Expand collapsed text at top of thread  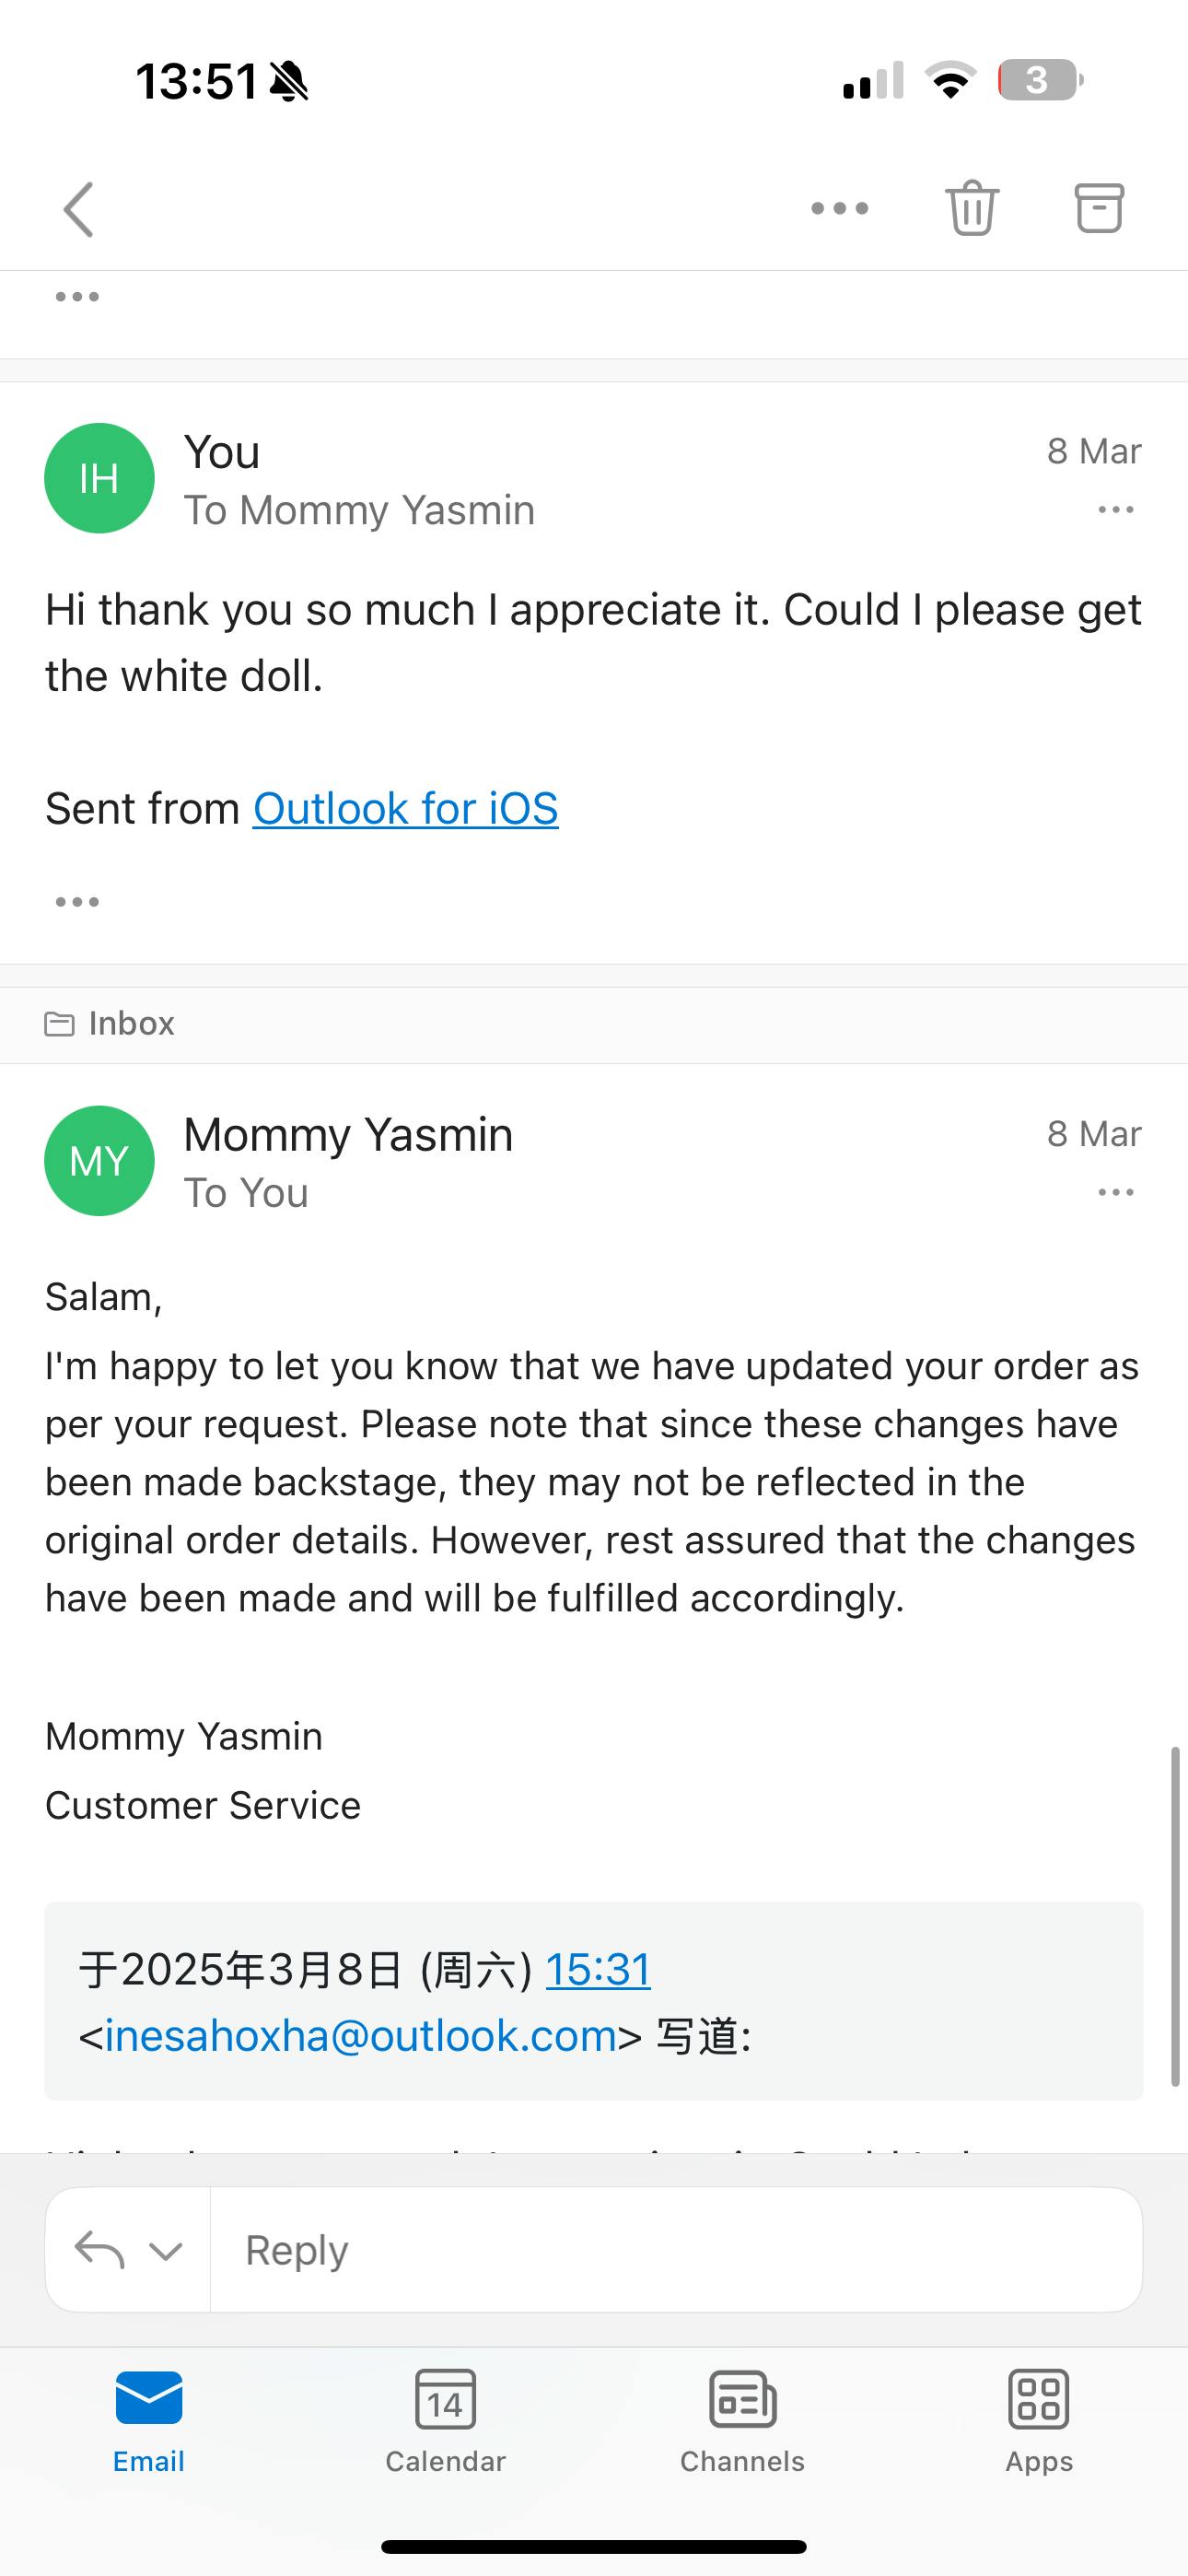77,297
